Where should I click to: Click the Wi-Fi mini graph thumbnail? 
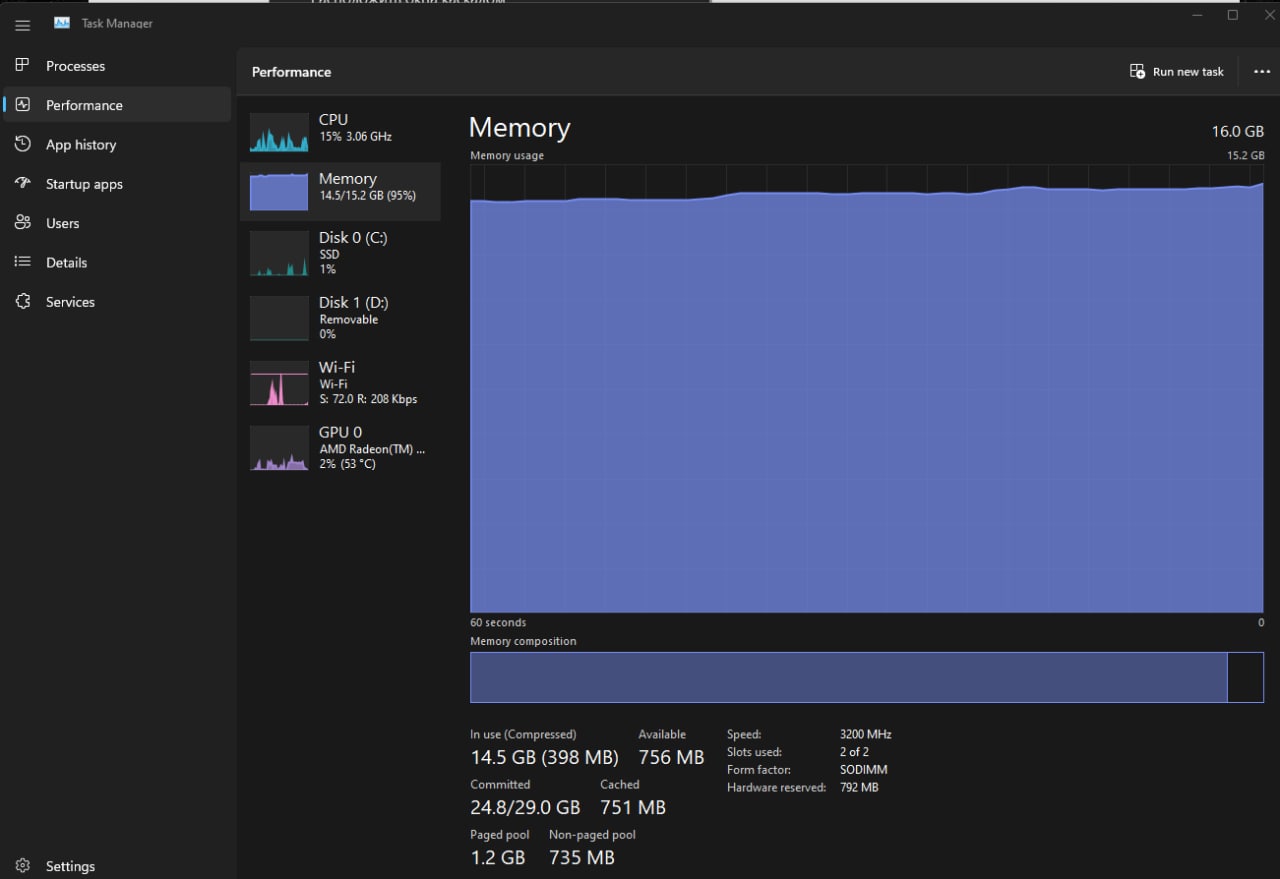click(279, 384)
